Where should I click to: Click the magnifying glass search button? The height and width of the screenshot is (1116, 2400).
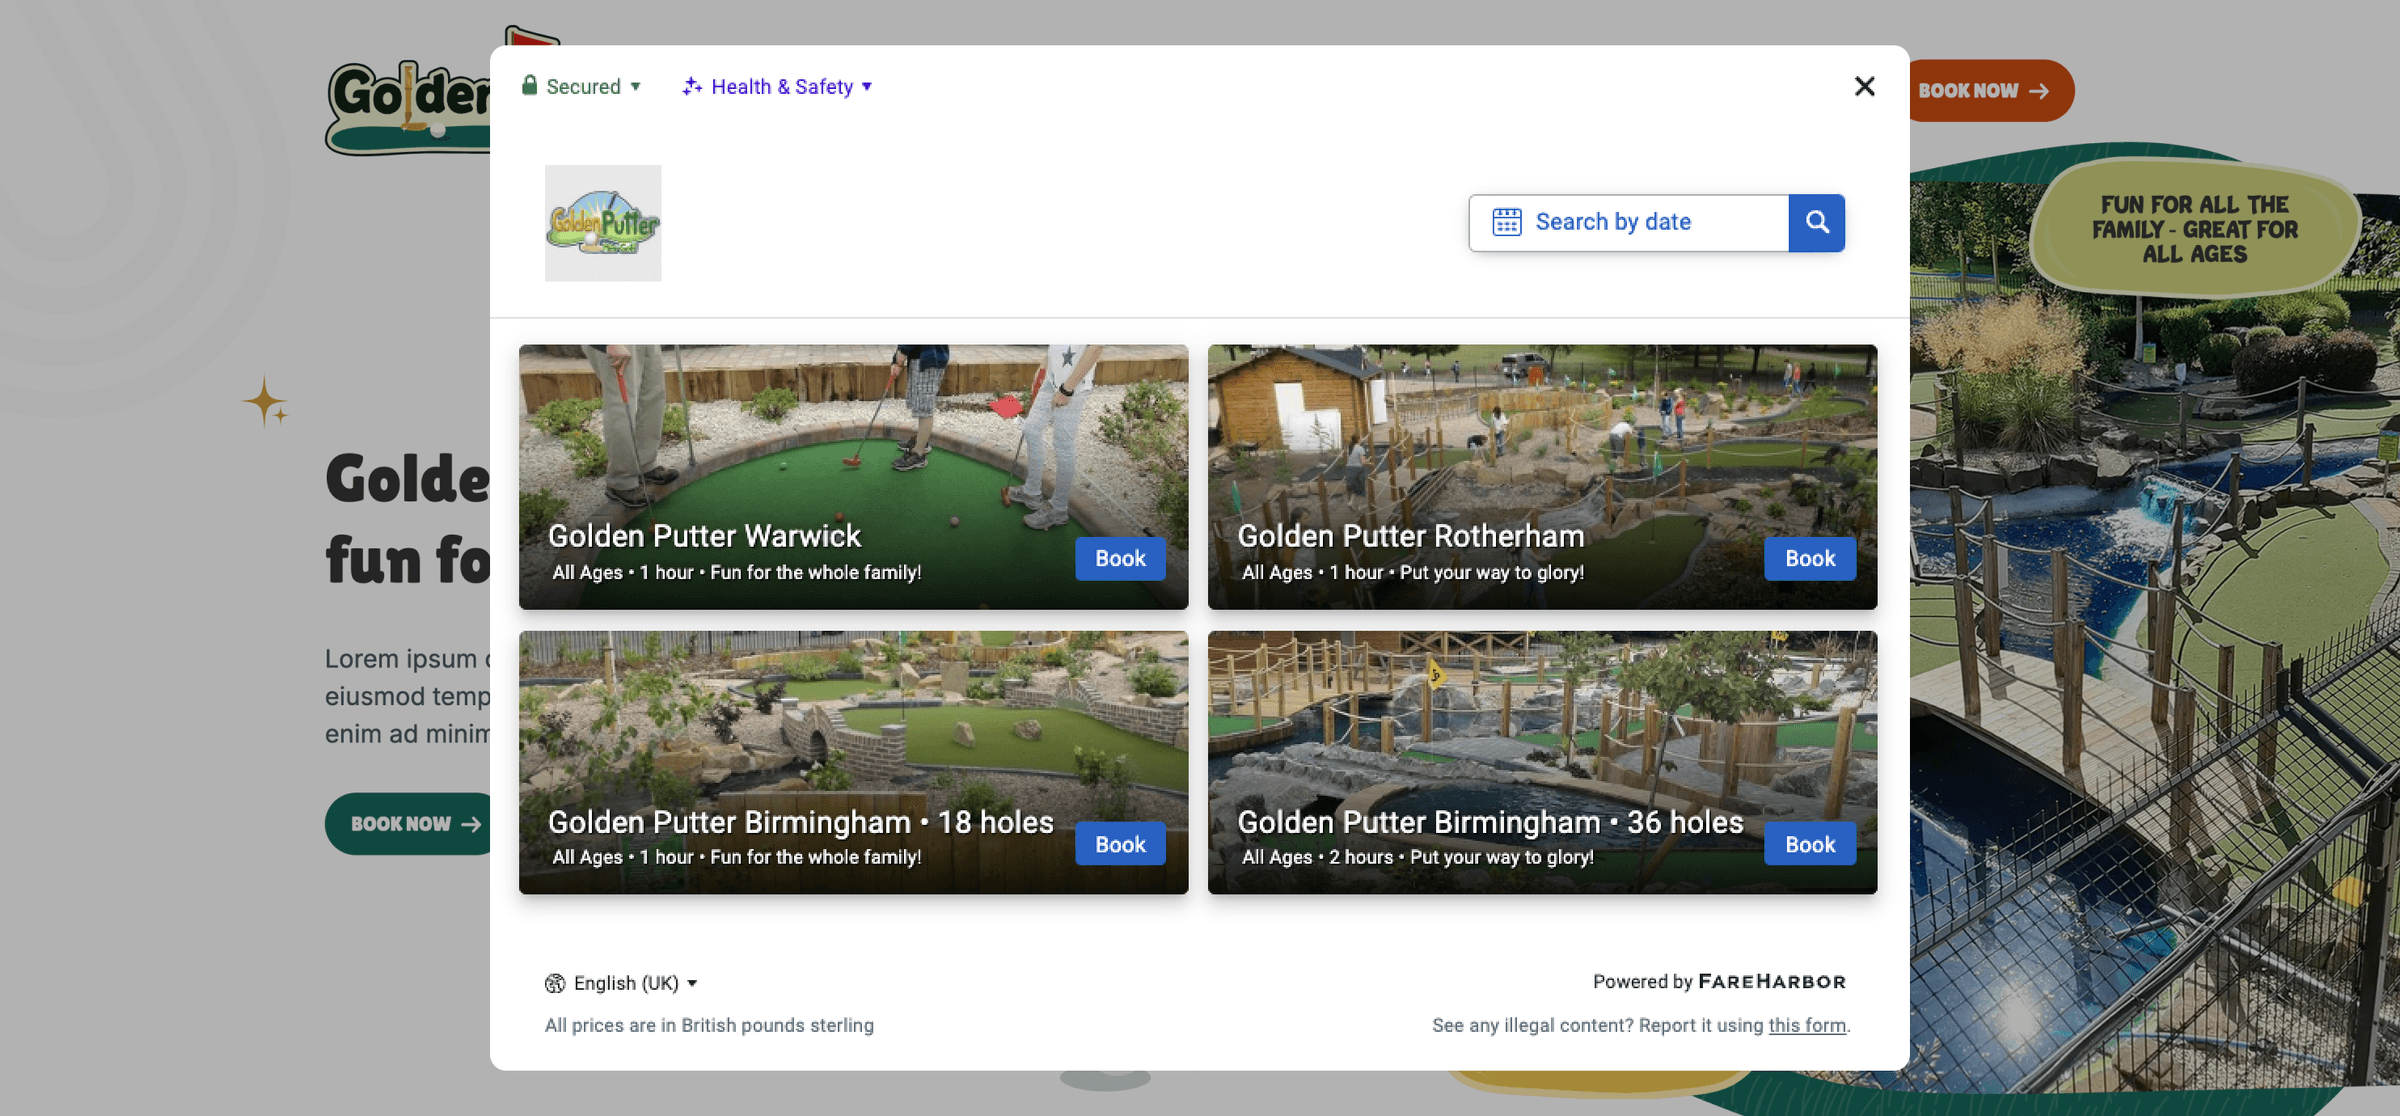[1816, 222]
